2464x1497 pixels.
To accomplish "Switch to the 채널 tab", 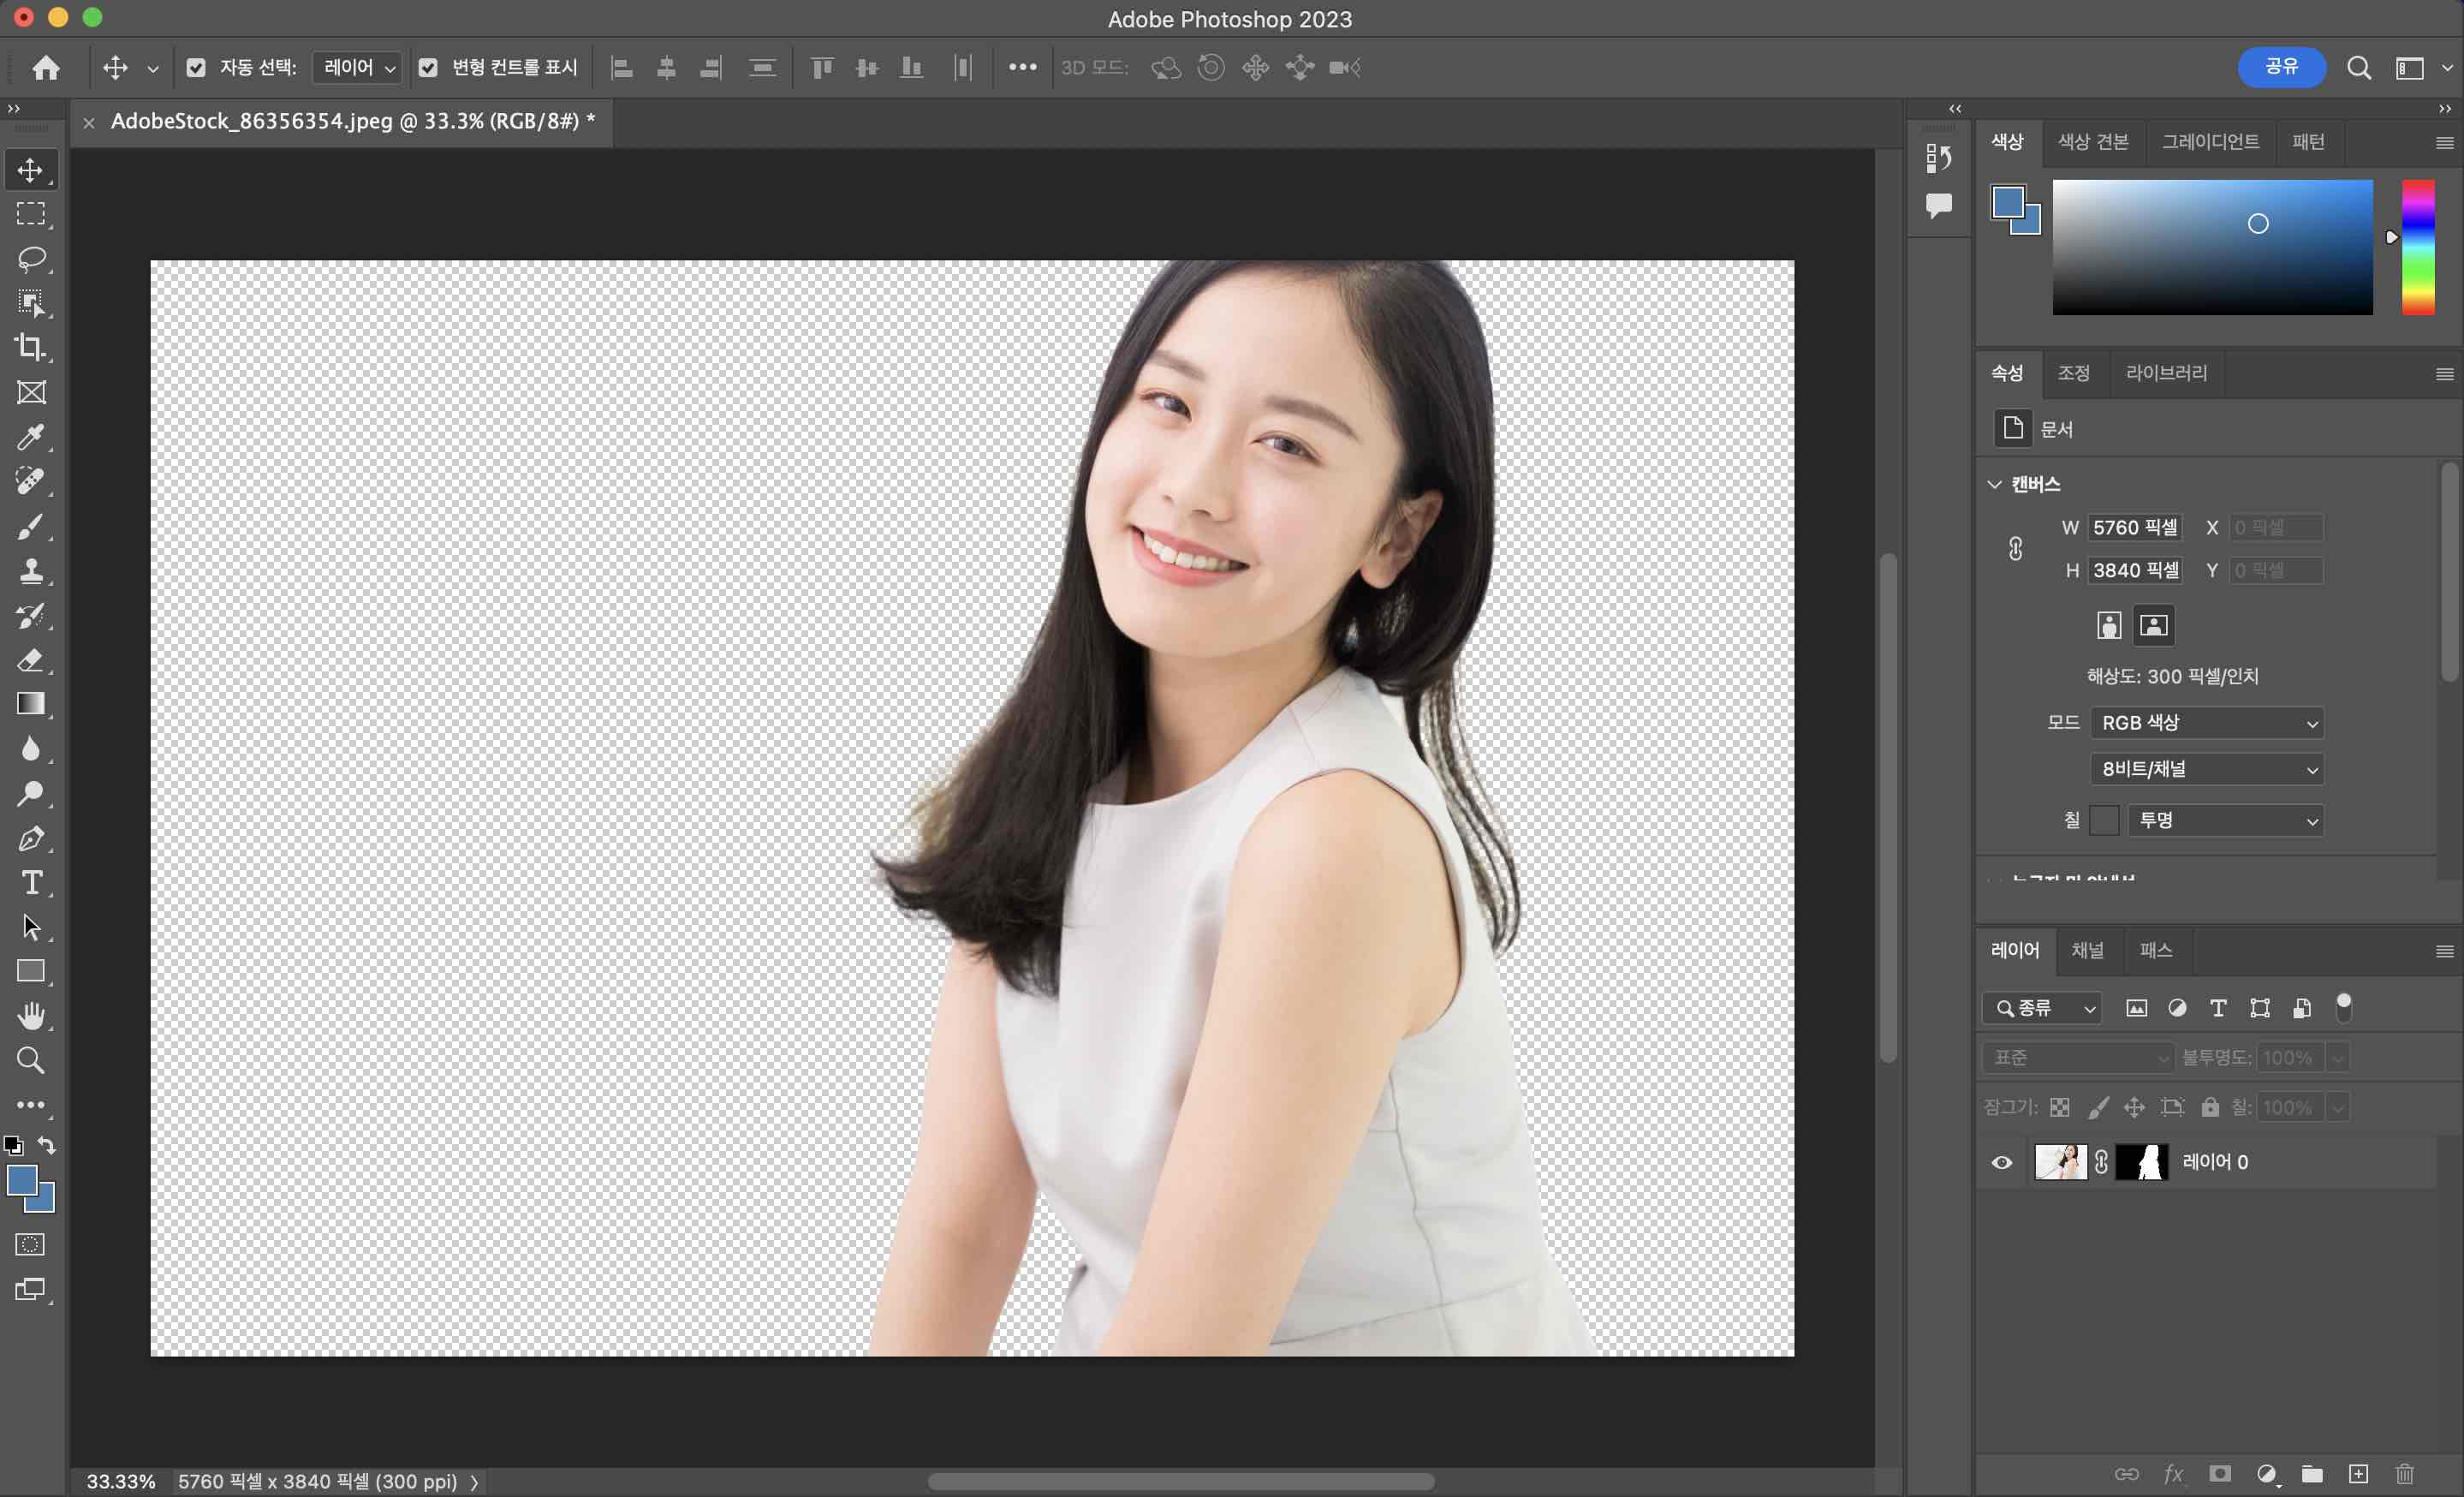I will tap(2087, 950).
